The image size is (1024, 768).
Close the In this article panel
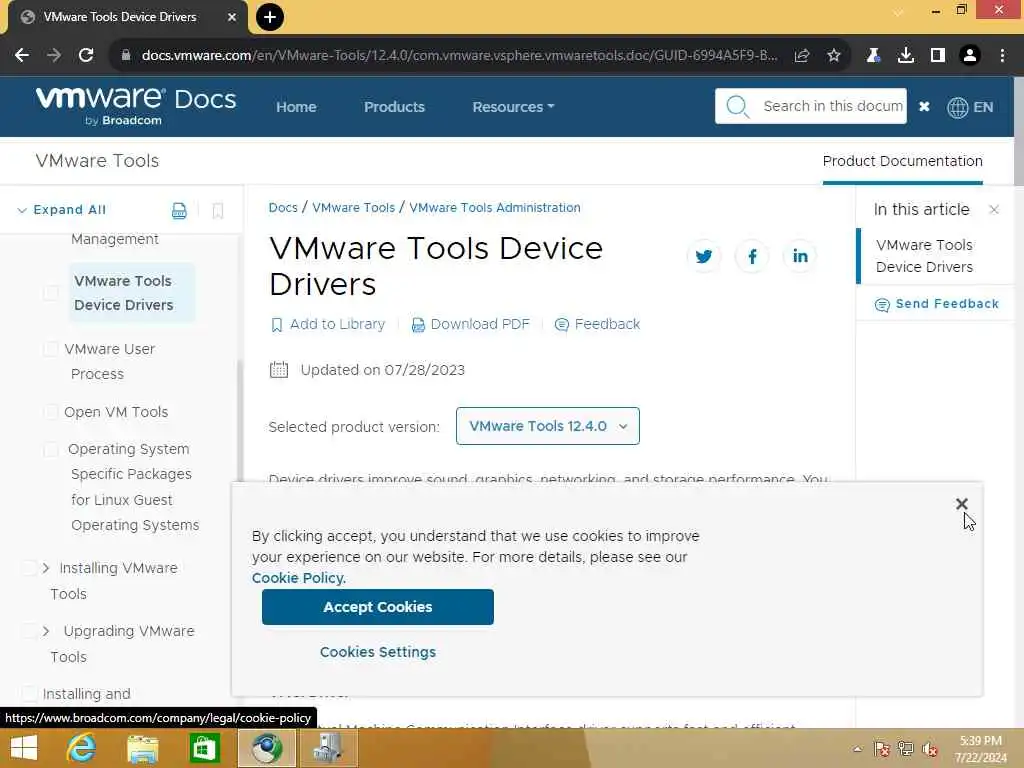(994, 210)
